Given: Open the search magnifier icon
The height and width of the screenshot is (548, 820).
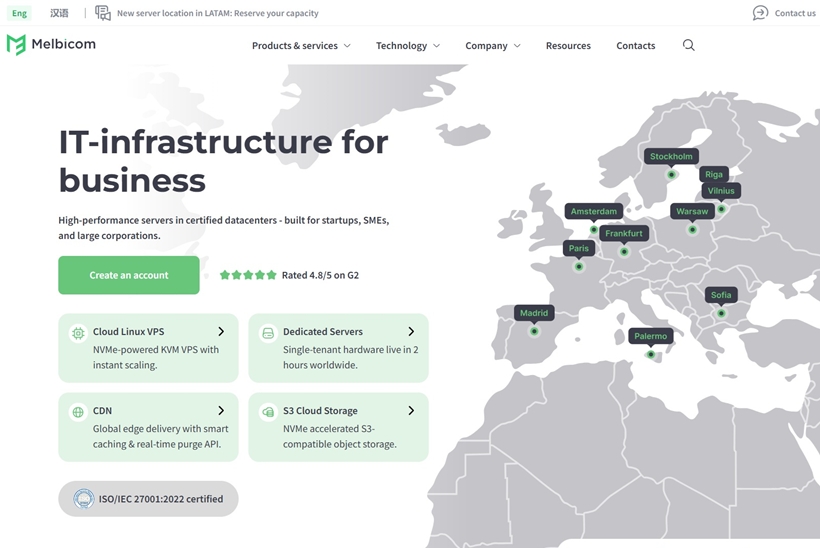Looking at the screenshot, I should click(x=688, y=45).
